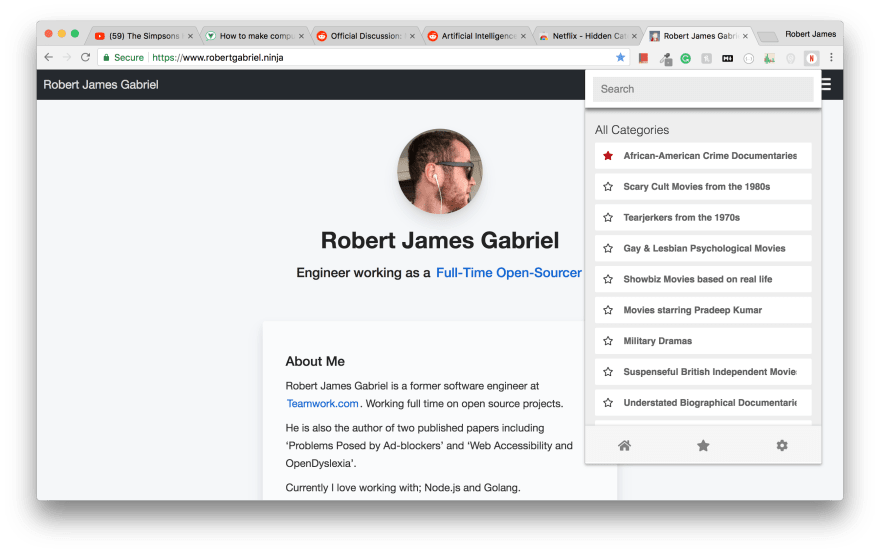Bookmark this page with the blue star

[x=620, y=57]
